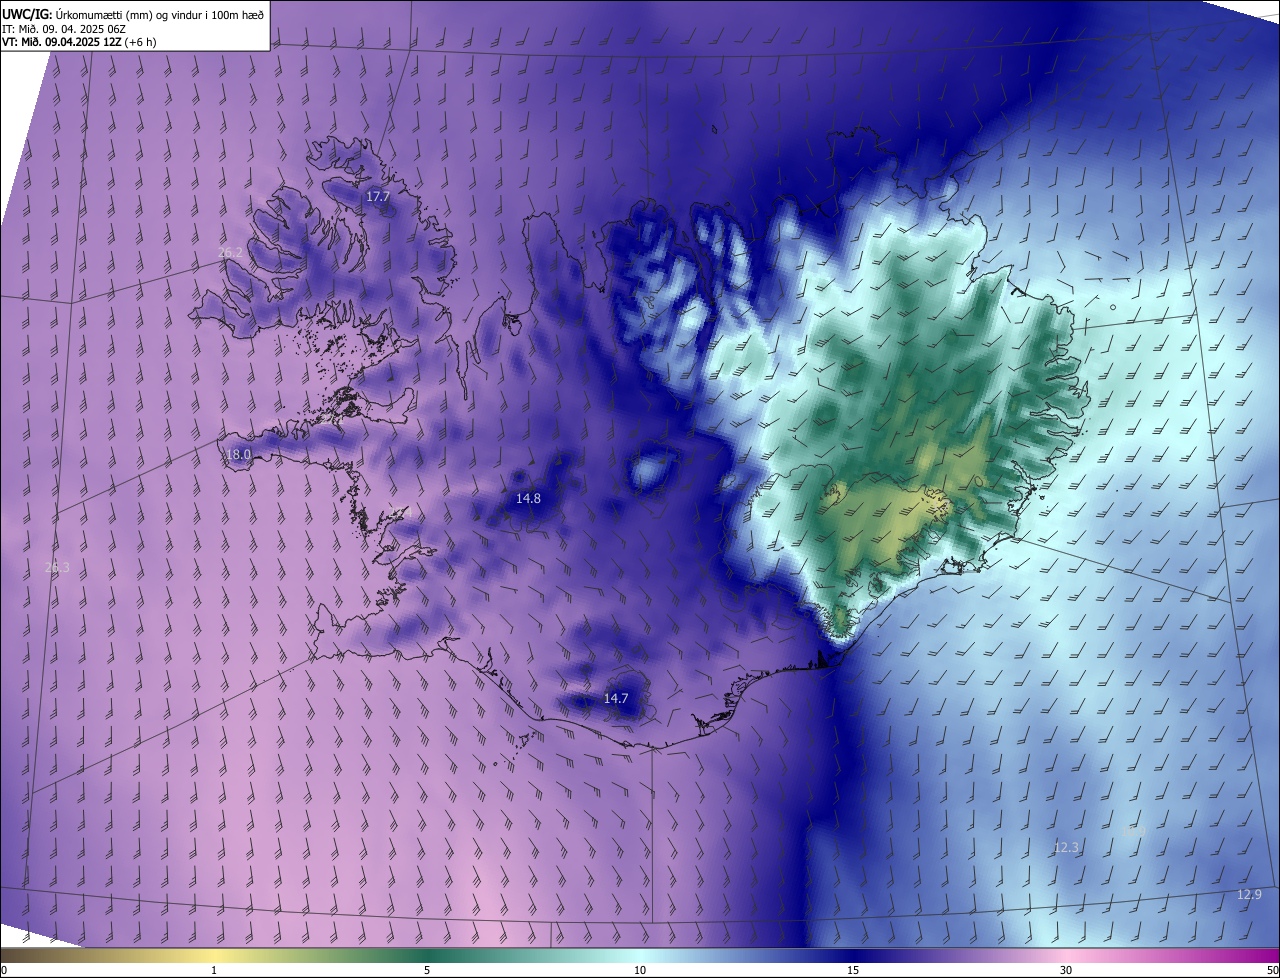Click the 26.2 value label on the map
Image resolution: width=1280 pixels, height=978 pixels.
[230, 252]
